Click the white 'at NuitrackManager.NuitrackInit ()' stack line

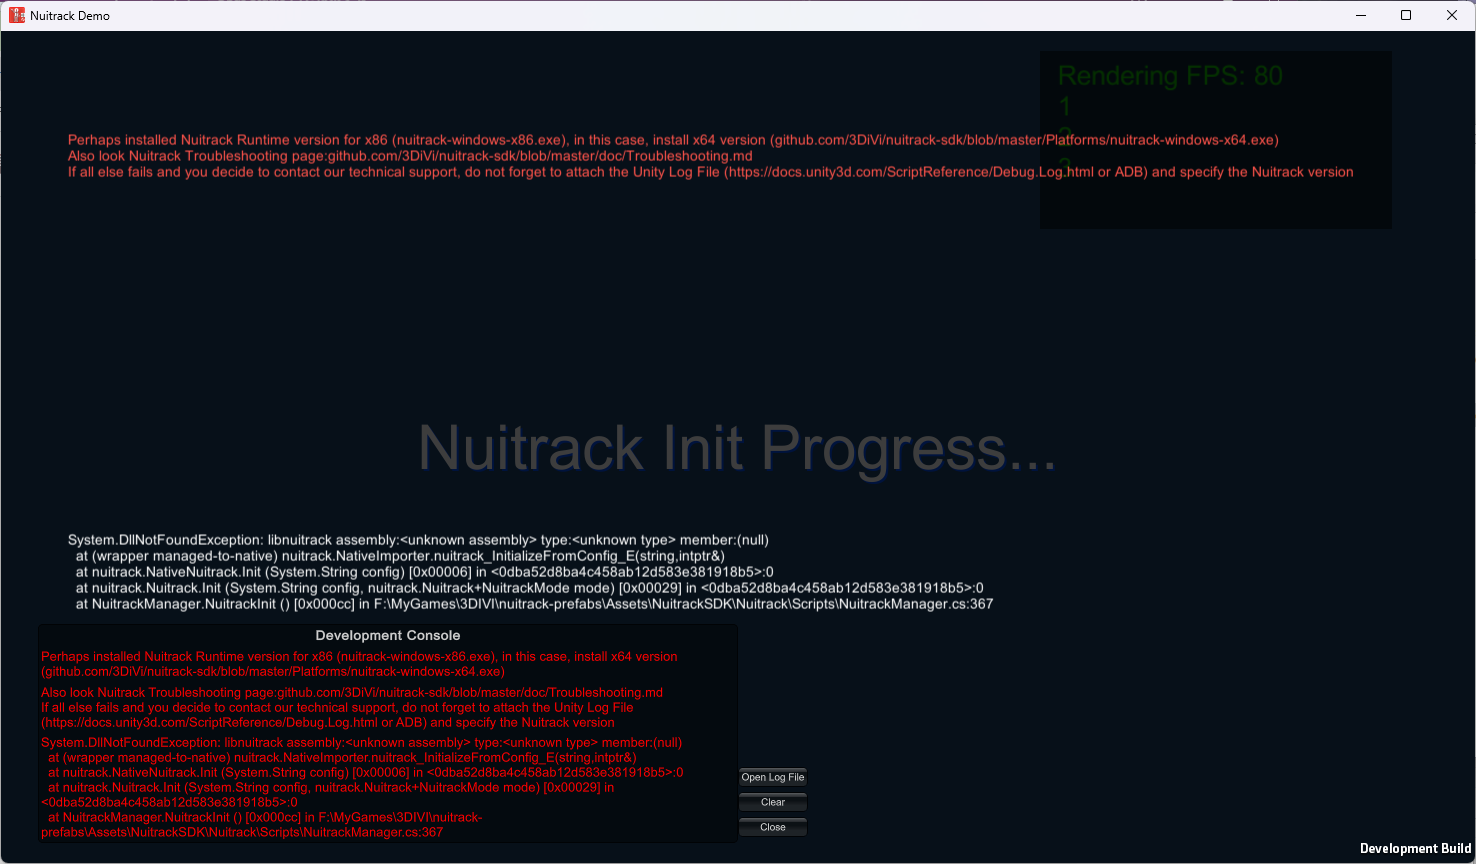tap(534, 604)
